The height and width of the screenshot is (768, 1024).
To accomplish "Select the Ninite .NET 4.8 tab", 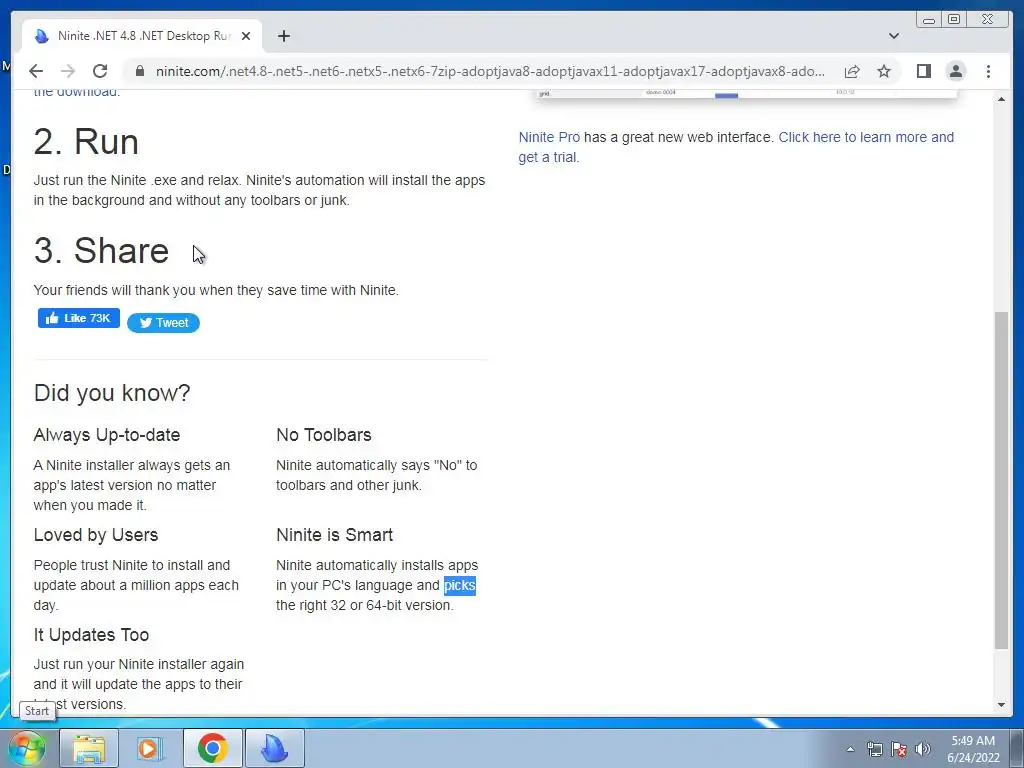I will click(142, 36).
